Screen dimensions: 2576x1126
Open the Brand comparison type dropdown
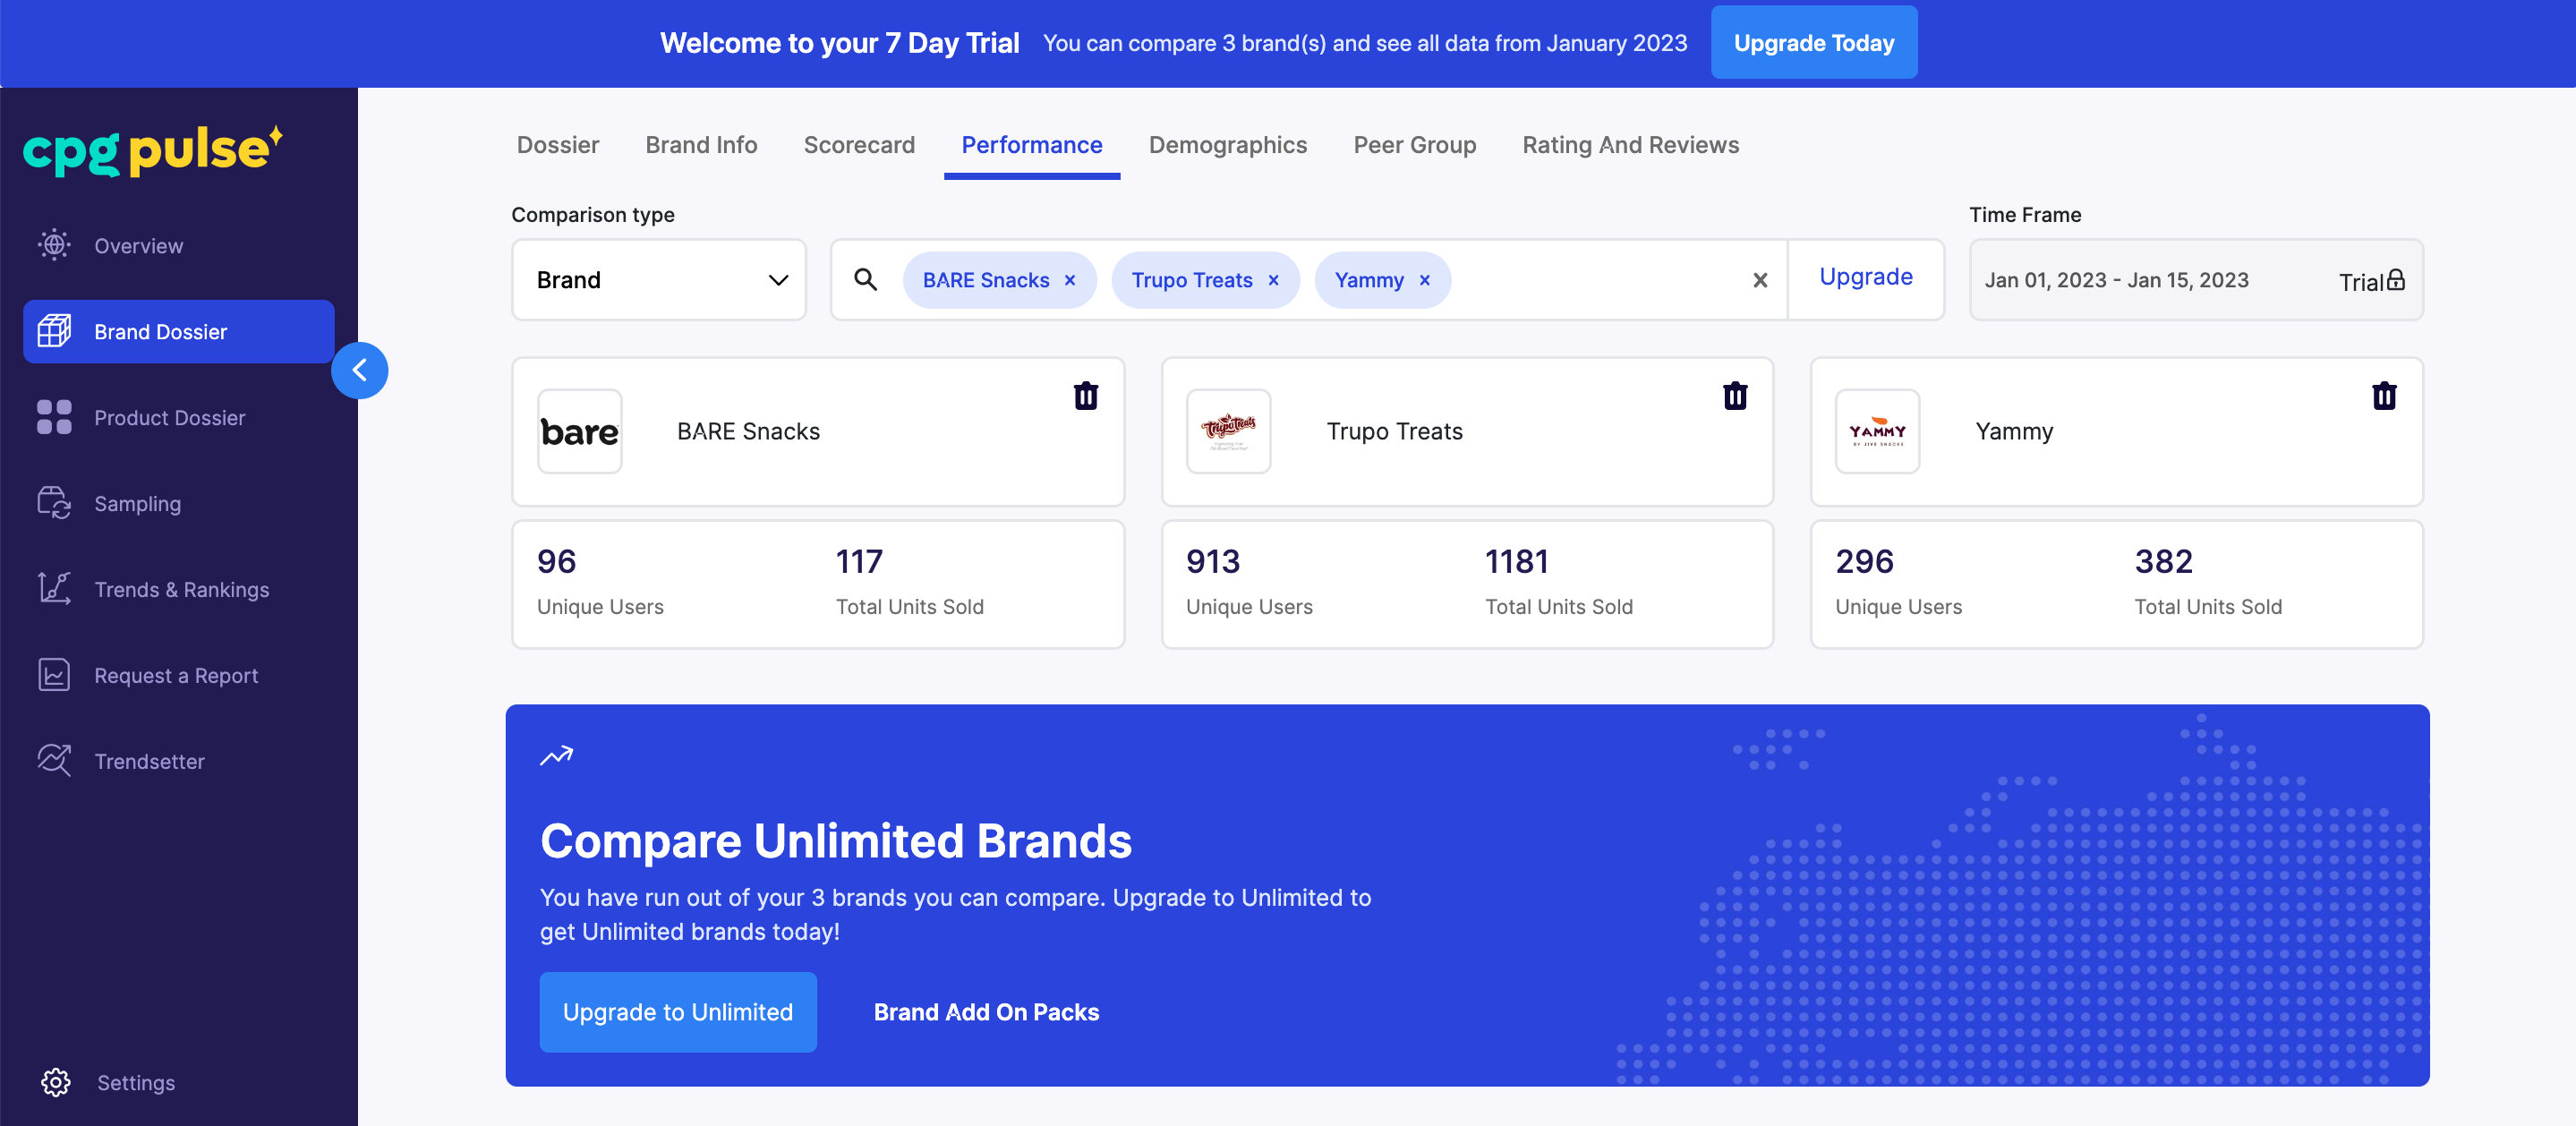point(658,280)
